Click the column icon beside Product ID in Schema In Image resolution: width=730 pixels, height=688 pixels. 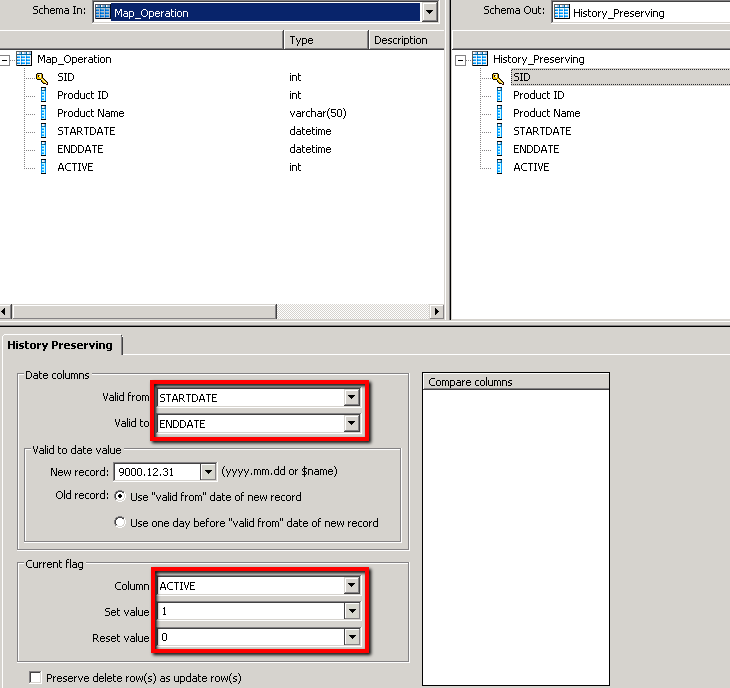click(x=43, y=95)
